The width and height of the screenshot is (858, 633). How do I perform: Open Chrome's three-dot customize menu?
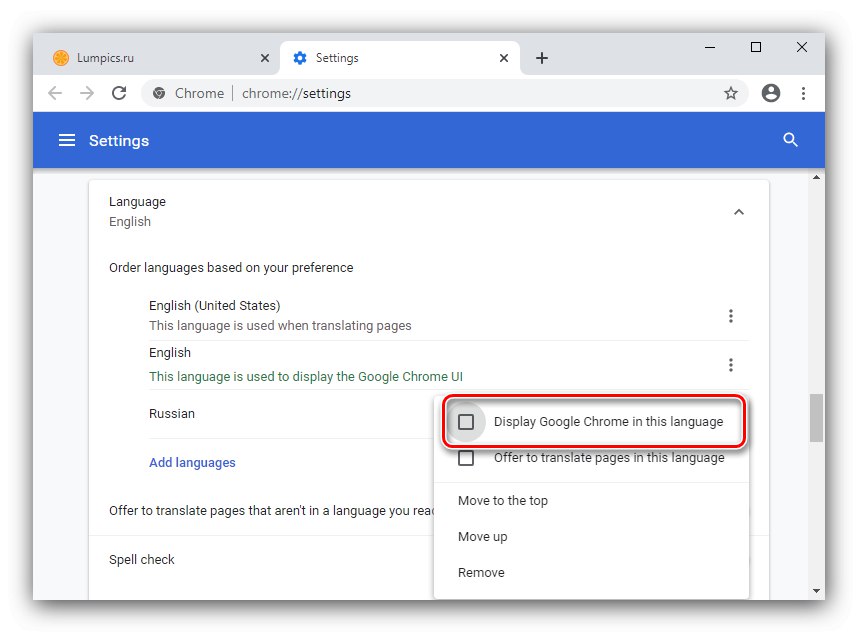click(803, 94)
